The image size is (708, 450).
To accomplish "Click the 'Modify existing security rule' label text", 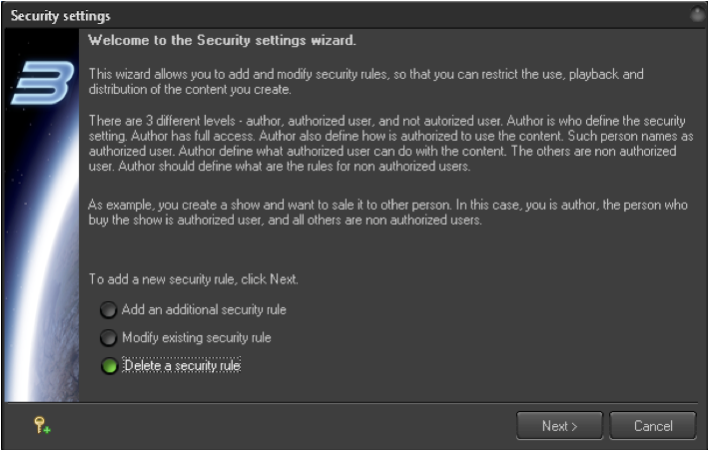I will pos(196,338).
